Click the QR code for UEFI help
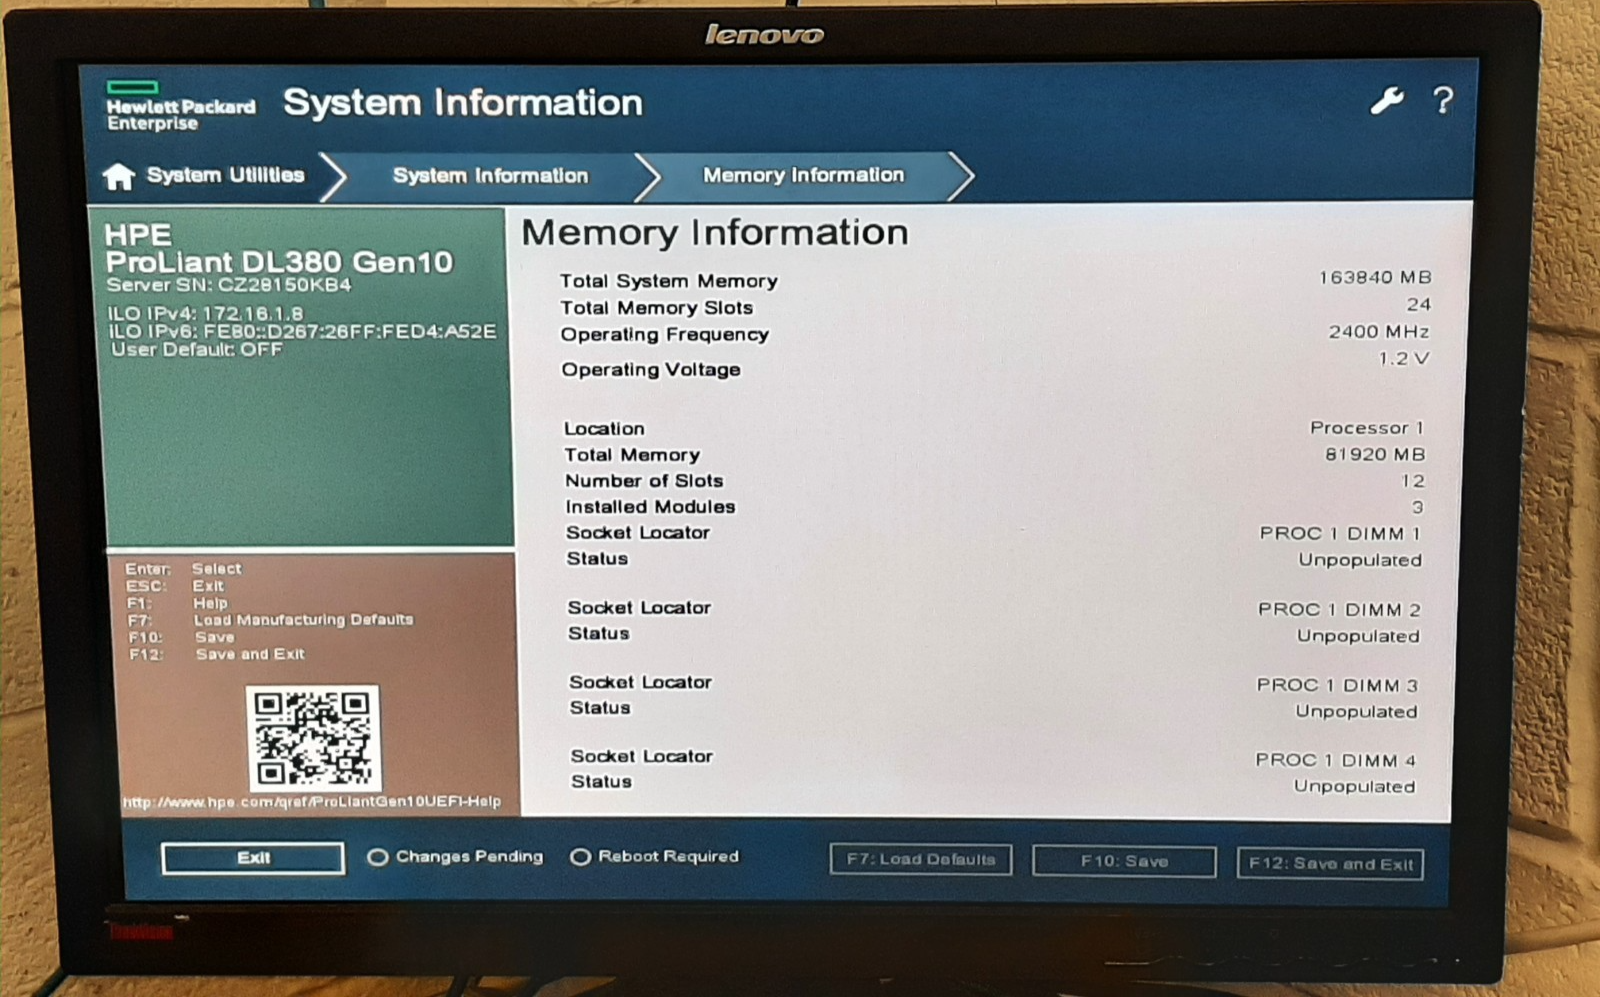 click(x=313, y=738)
